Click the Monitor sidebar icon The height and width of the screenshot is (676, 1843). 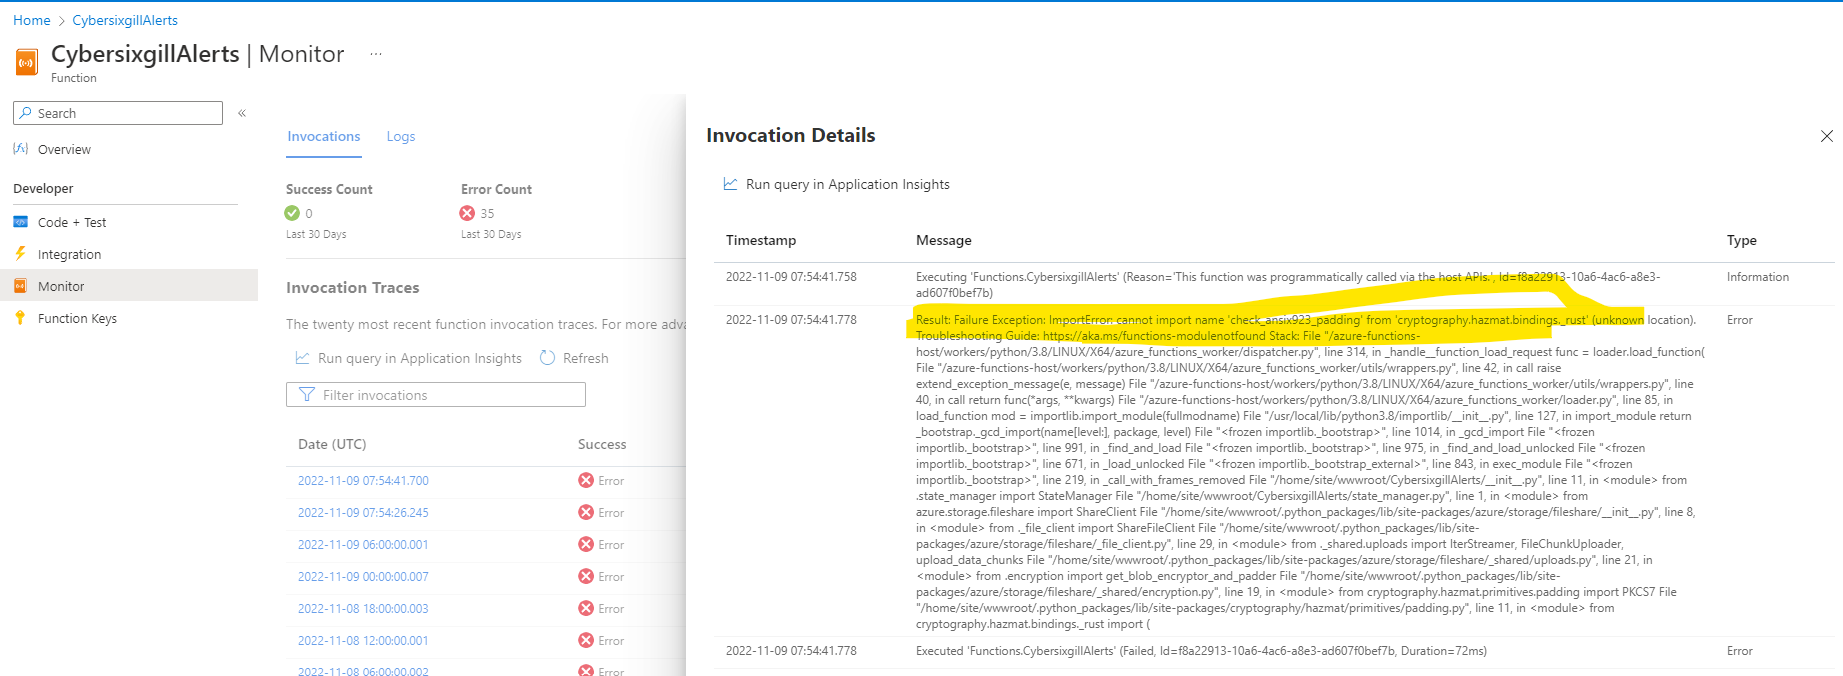[20, 286]
